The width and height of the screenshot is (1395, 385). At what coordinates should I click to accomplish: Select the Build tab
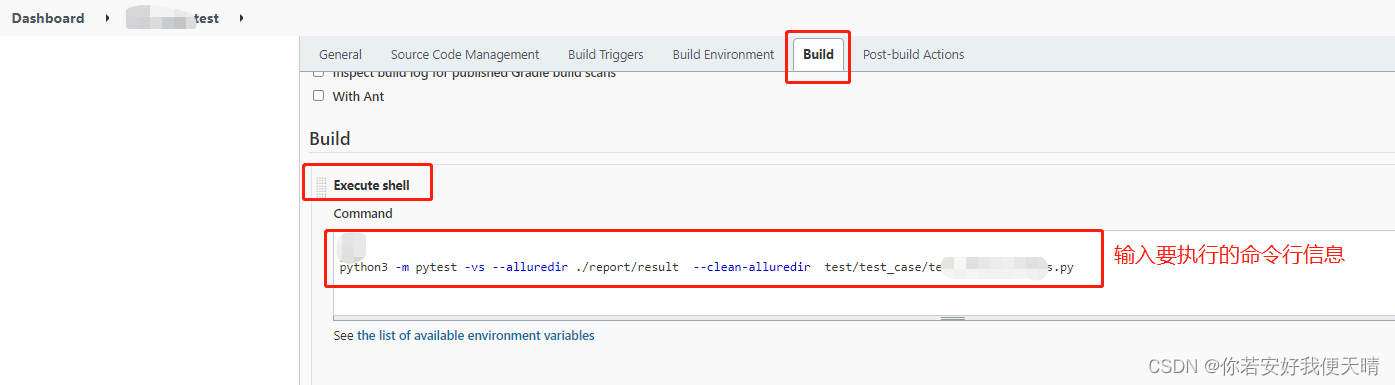[x=818, y=54]
